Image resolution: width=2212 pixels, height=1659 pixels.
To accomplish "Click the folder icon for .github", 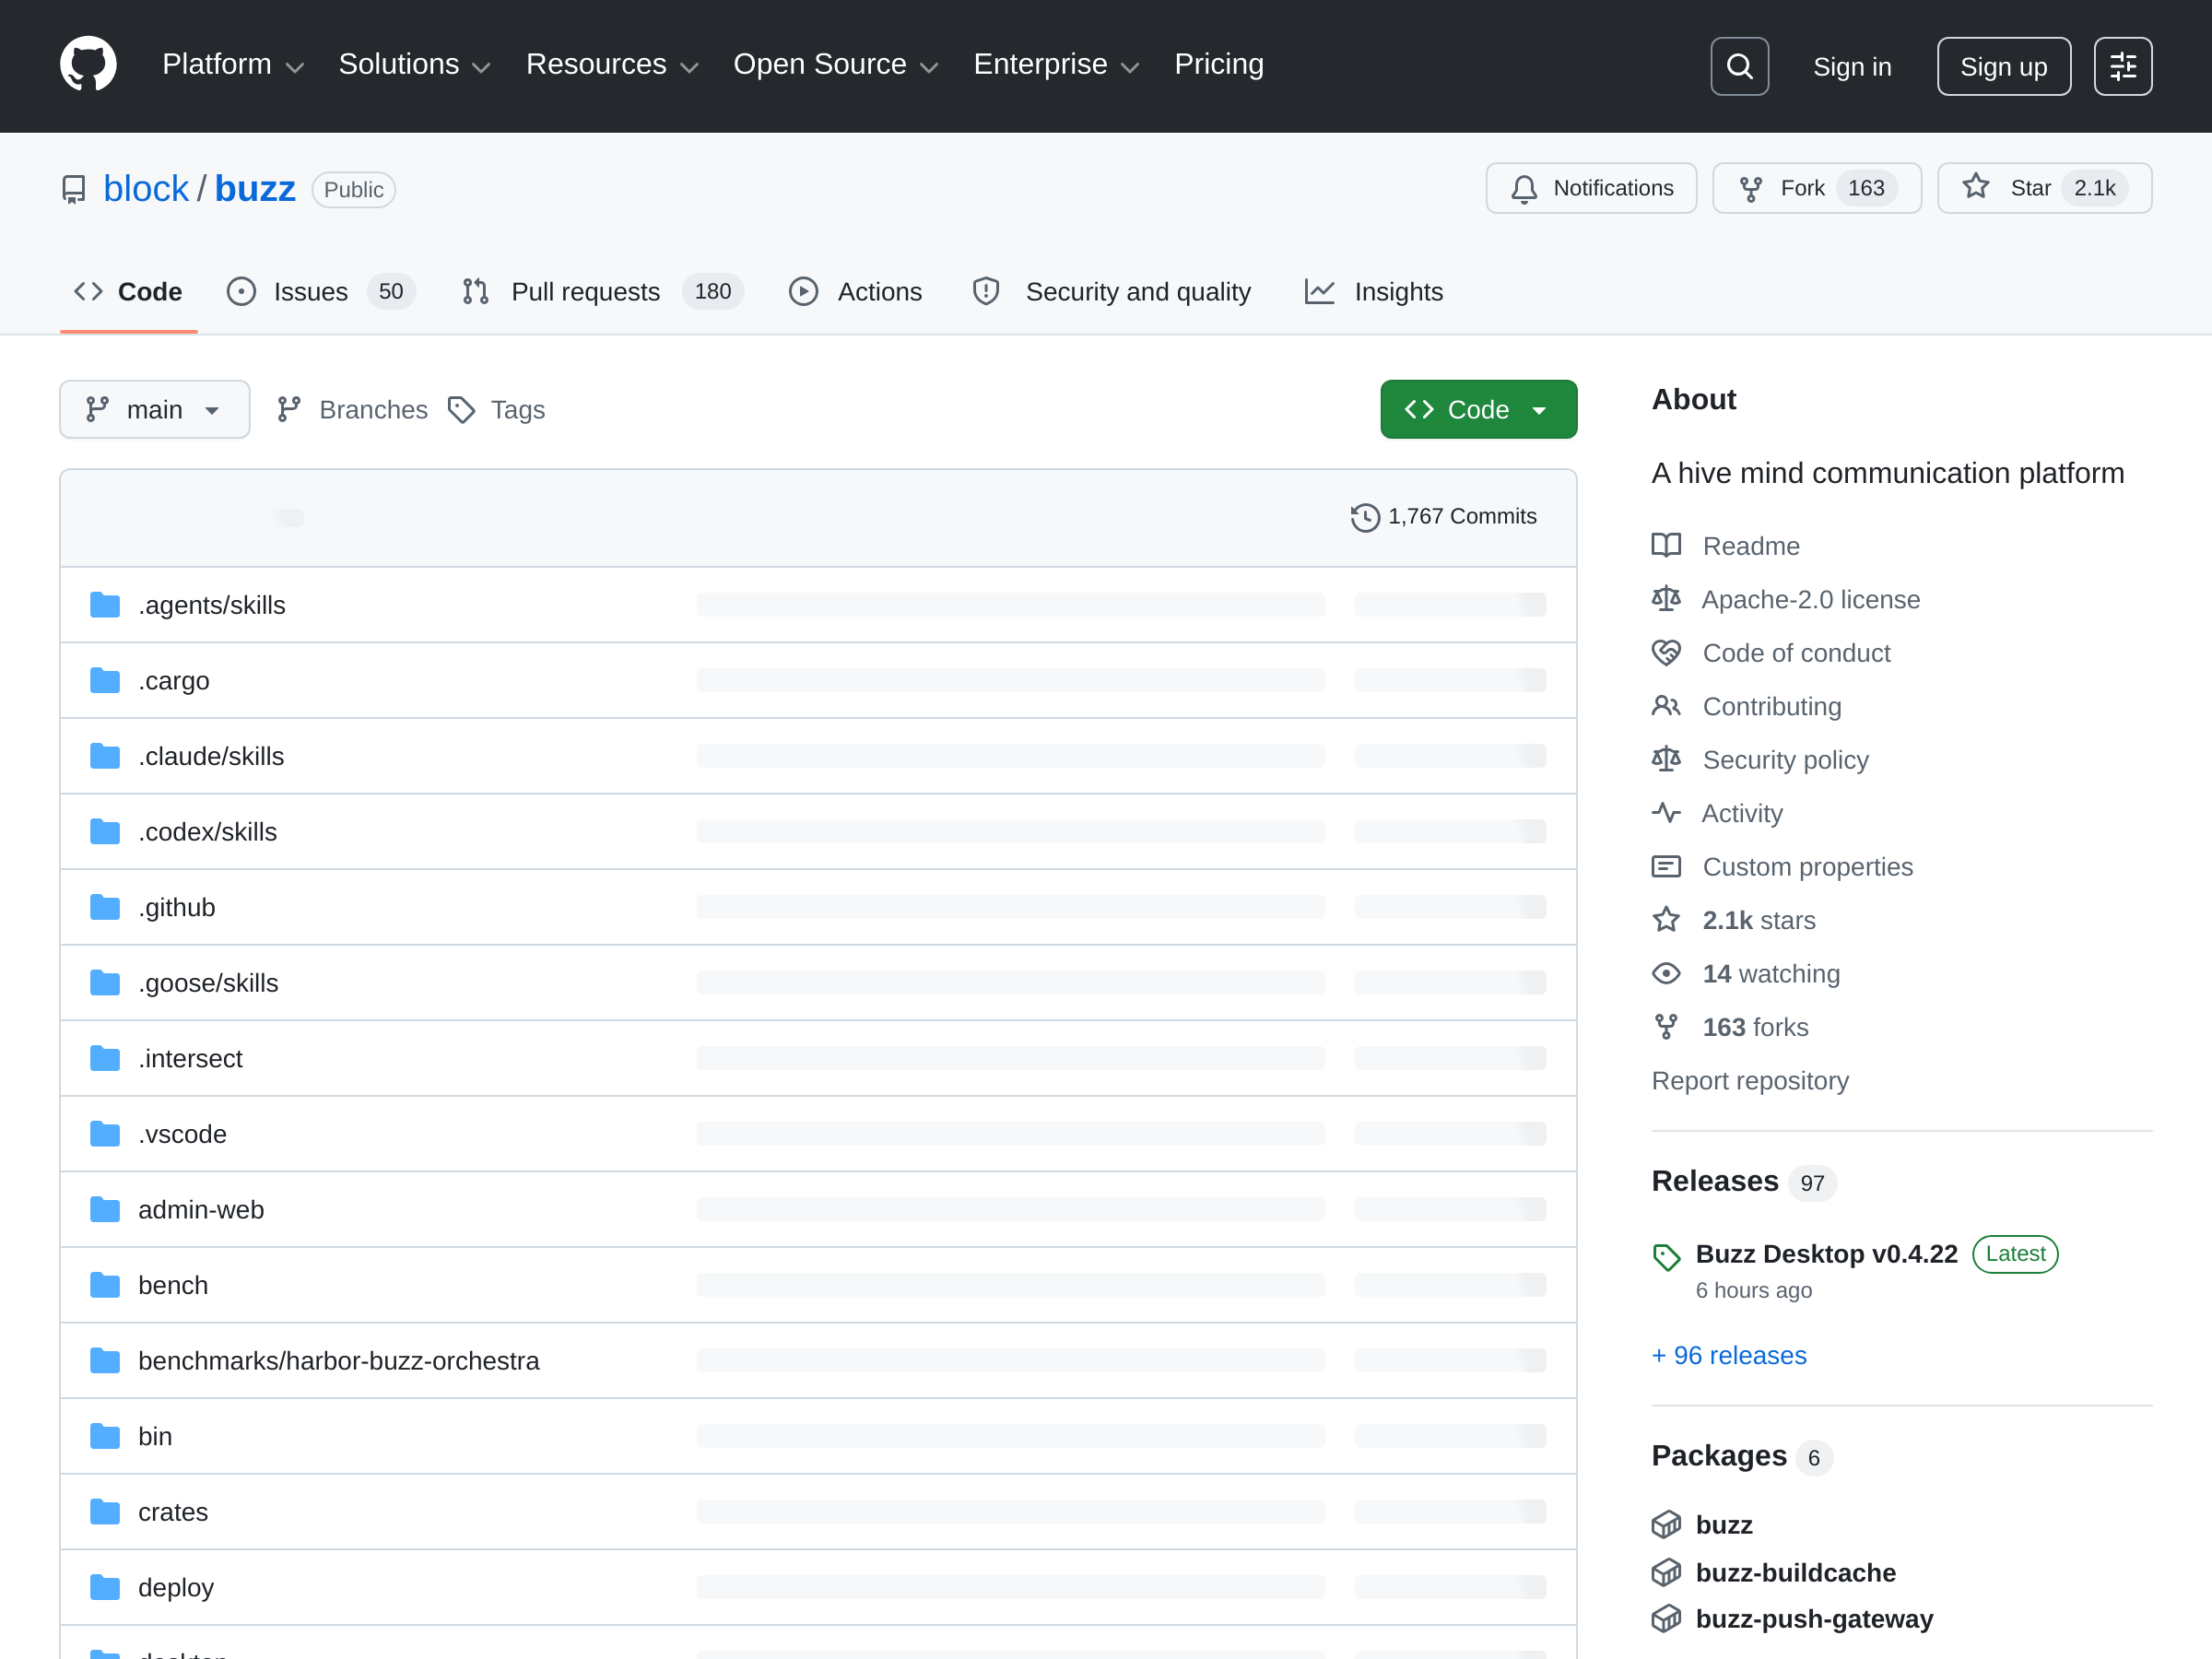I will [x=105, y=907].
